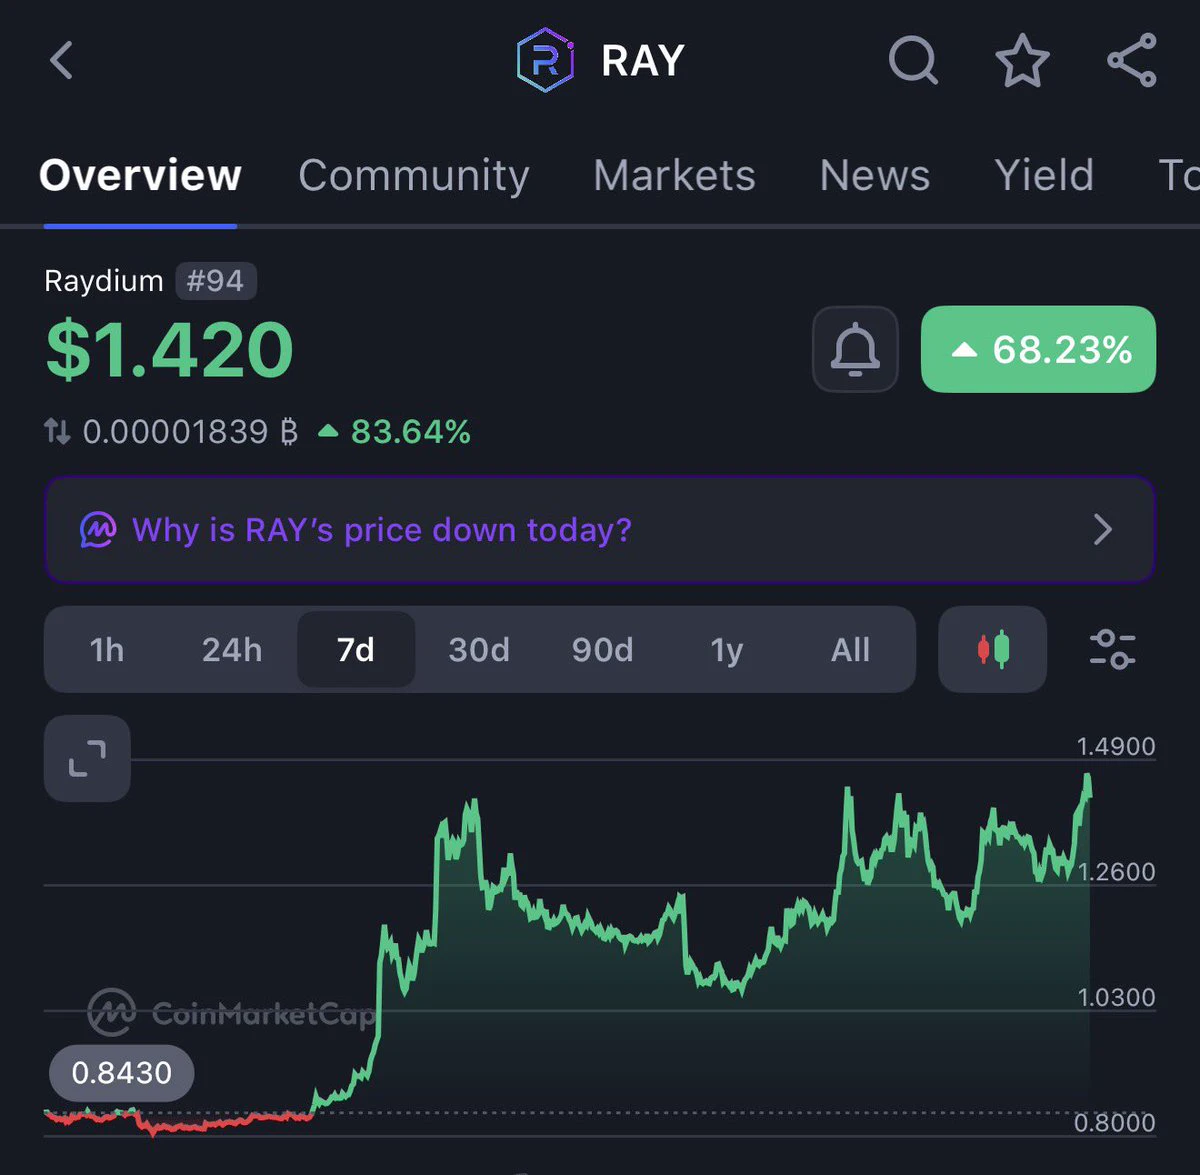Viewport: 1200px width, 1175px height.
Task: Tap the Raydium logo icon
Action: (545, 61)
